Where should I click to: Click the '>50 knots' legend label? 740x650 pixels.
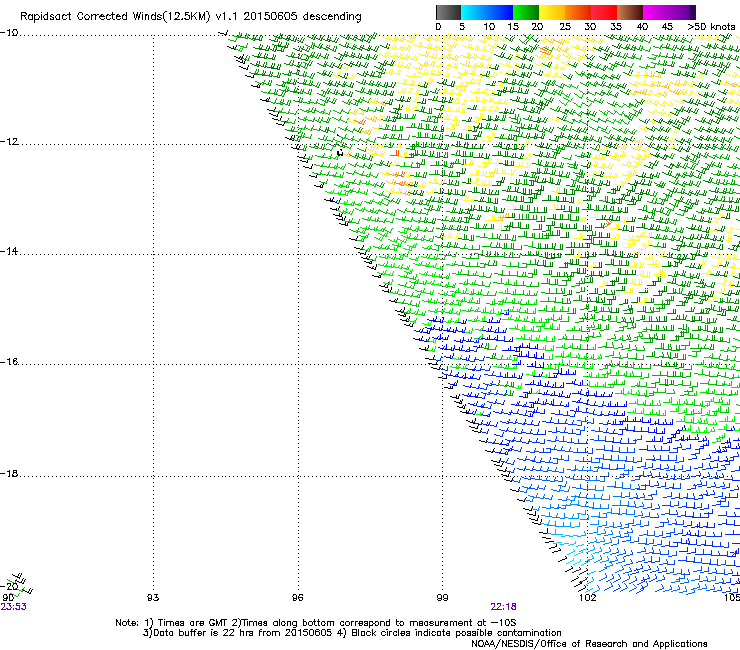(x=711, y=27)
